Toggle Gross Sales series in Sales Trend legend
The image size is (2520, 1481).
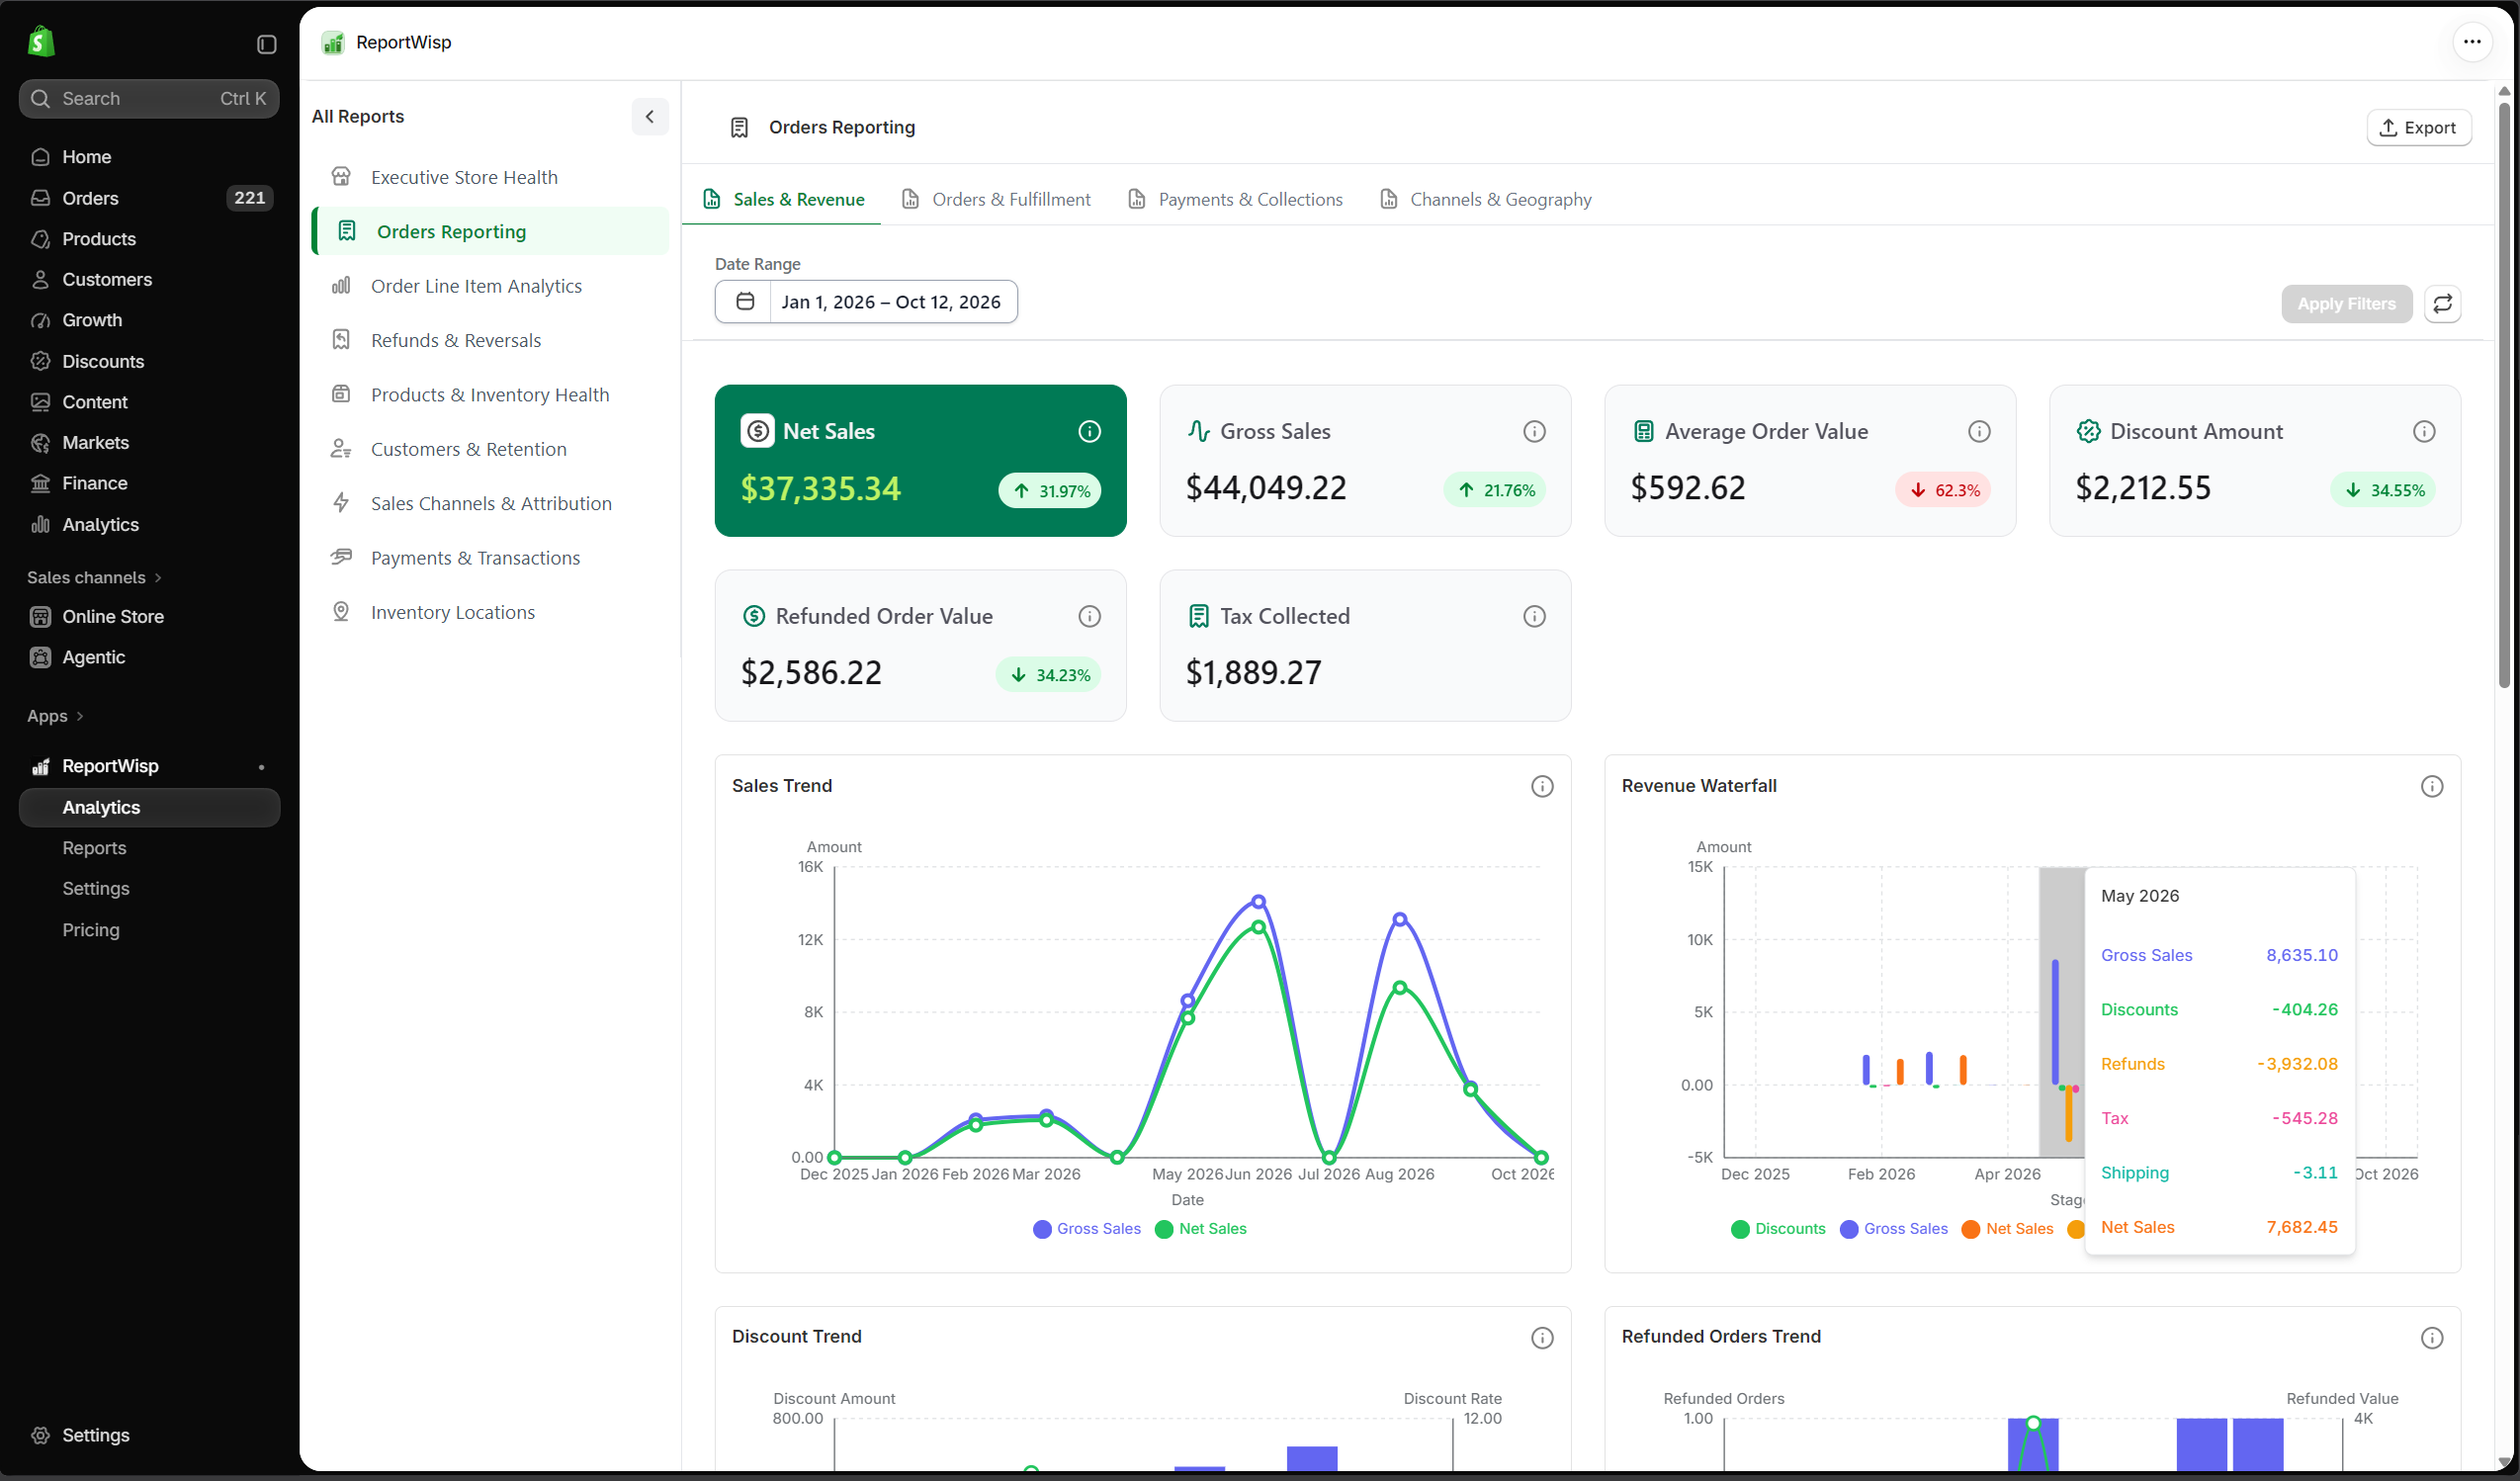(1086, 1229)
